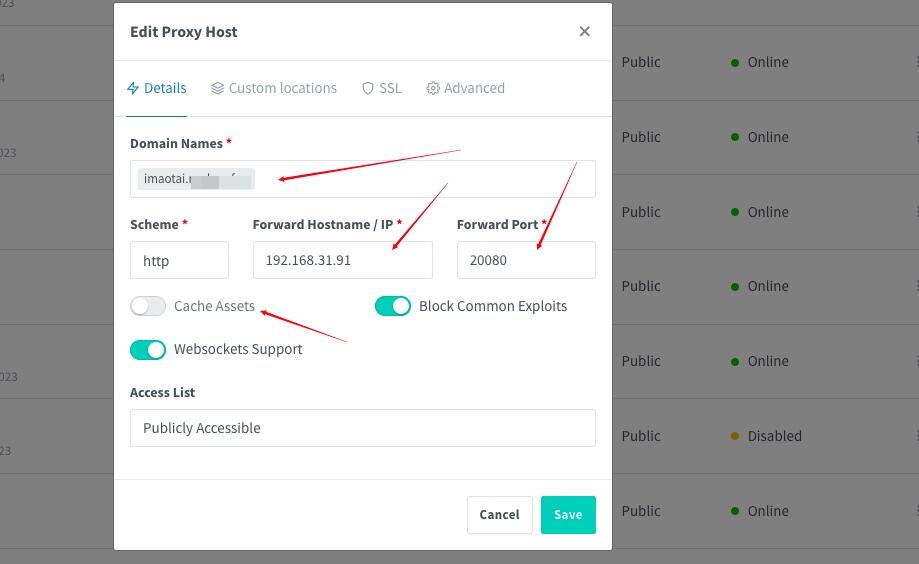The height and width of the screenshot is (564, 919).
Task: Click the yellow Disabled status dot
Action: tap(734, 436)
